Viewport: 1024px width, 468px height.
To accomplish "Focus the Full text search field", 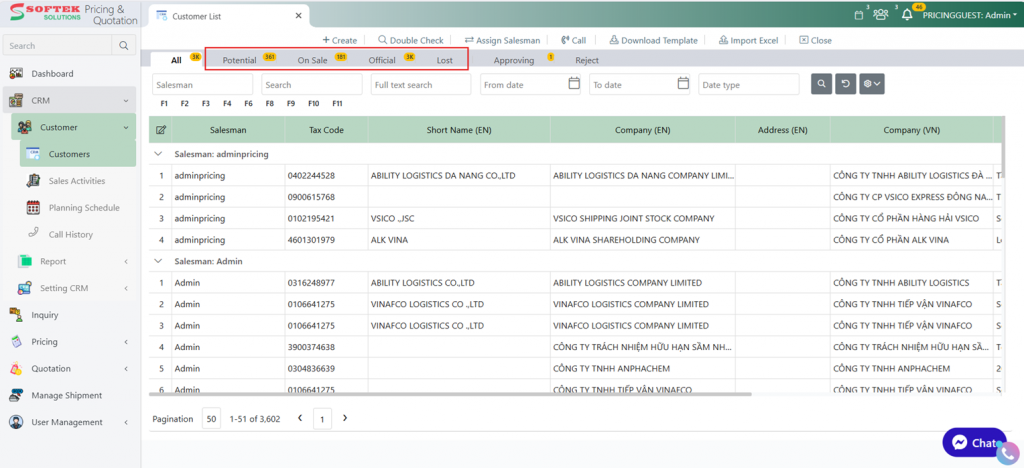I will point(420,85).
